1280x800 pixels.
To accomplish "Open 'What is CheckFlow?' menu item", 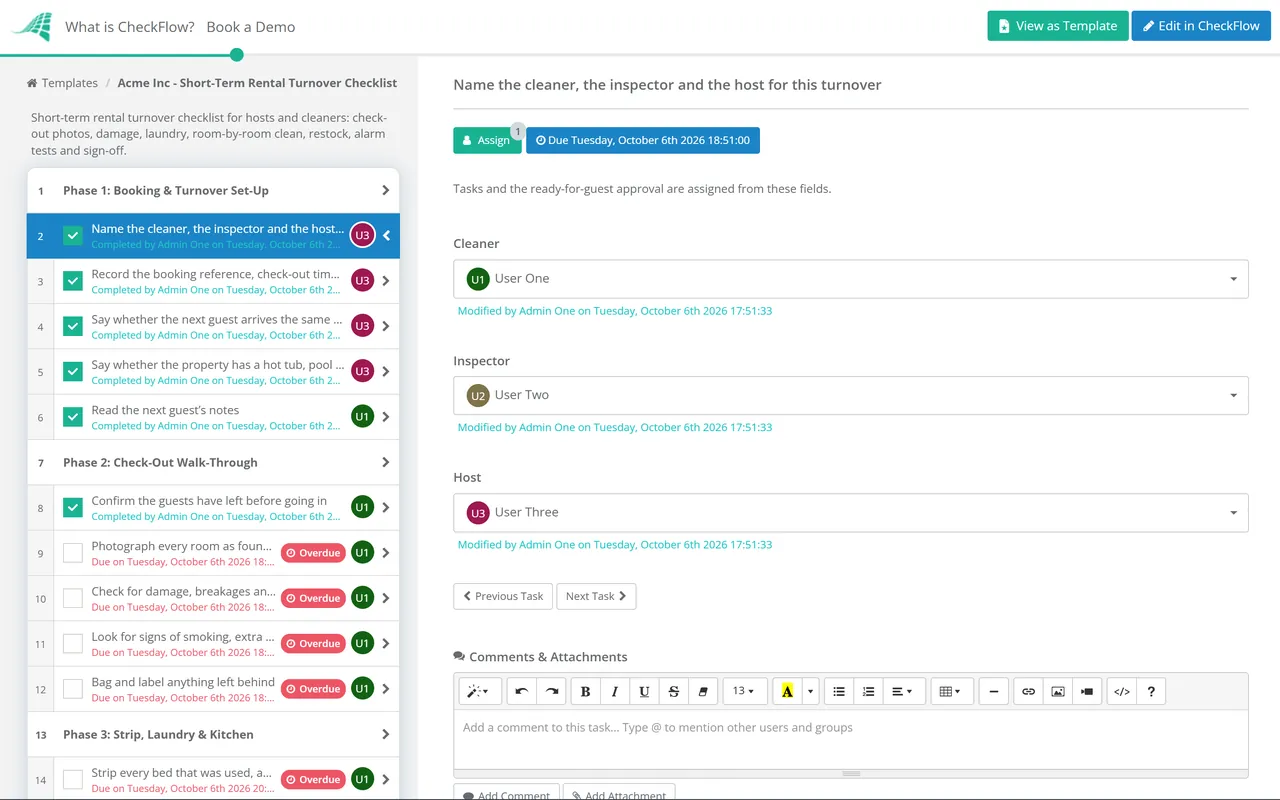I will (130, 27).
